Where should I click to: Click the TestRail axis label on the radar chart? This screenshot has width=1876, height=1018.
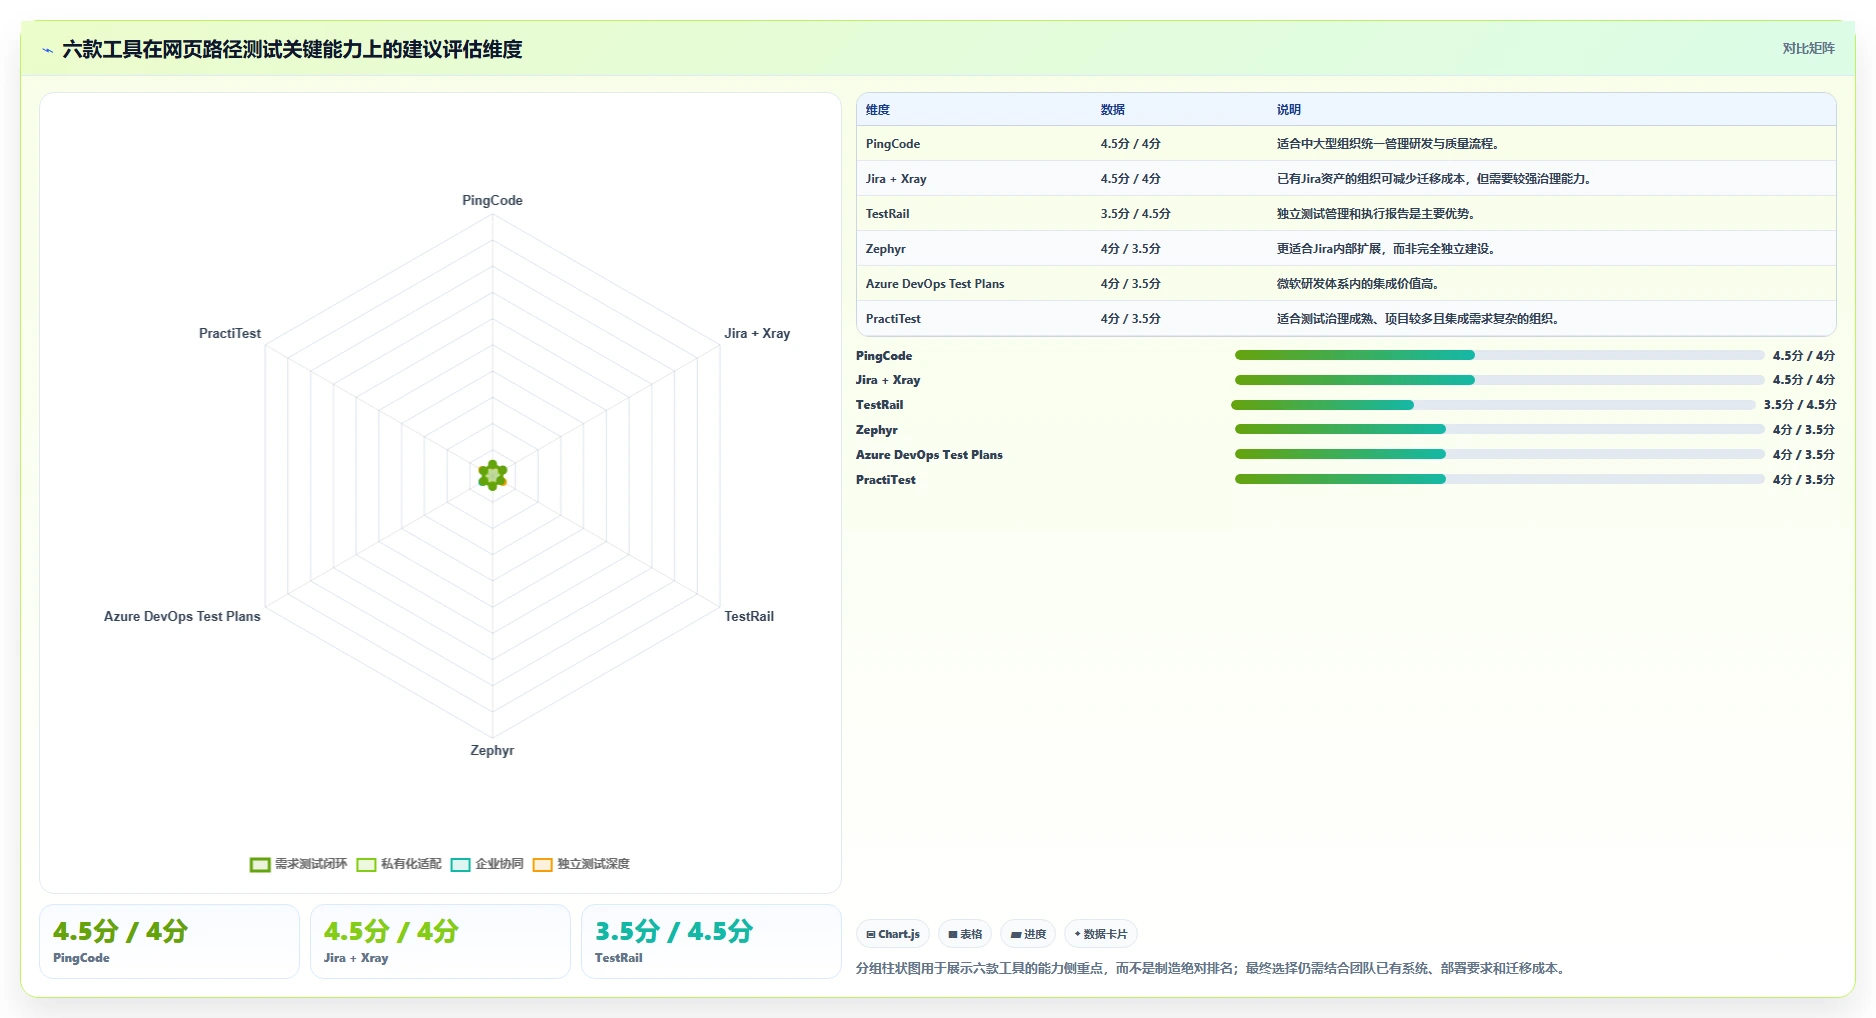coord(749,616)
